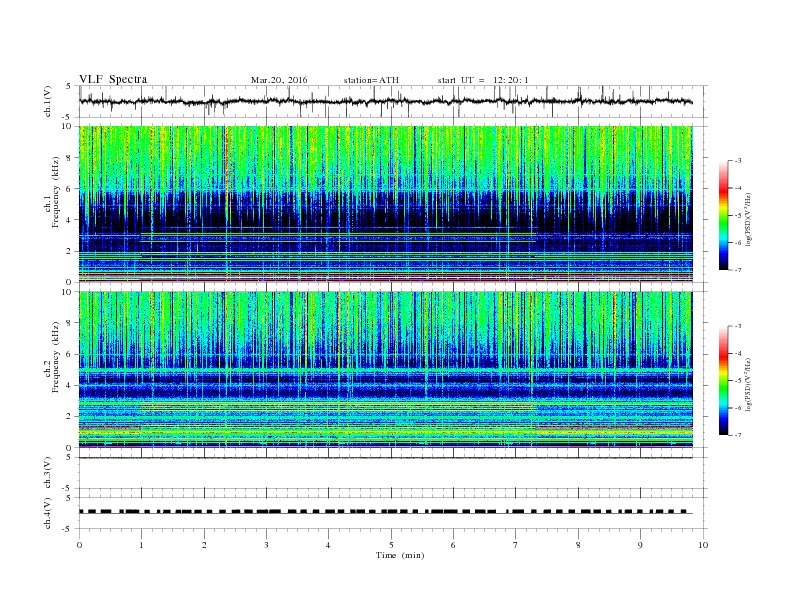
Task: Click the 'VLF Spectra' title text
Action: click(x=113, y=79)
